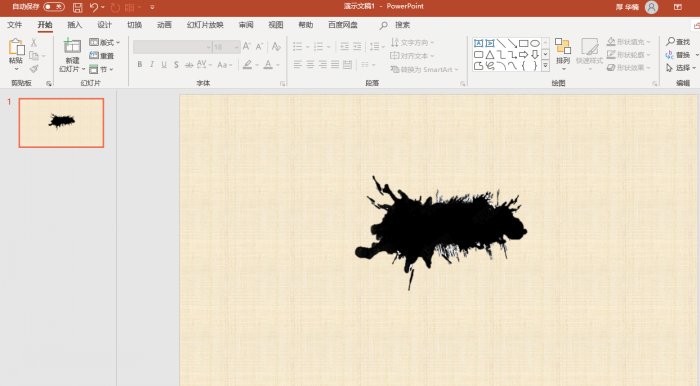Click the Find button in editing group
Image resolution: width=700 pixels, height=386 pixels.
tap(678, 42)
